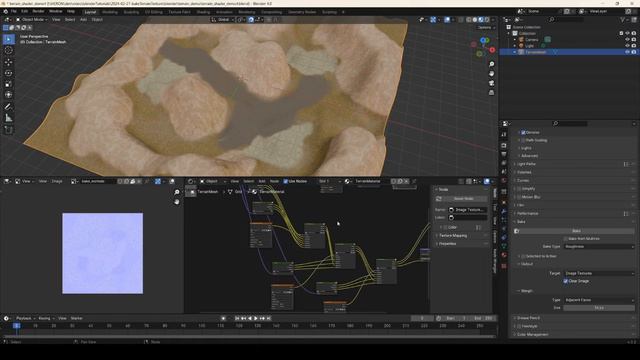Expand the Light Paths panel
640x360 pixels.
[526, 164]
